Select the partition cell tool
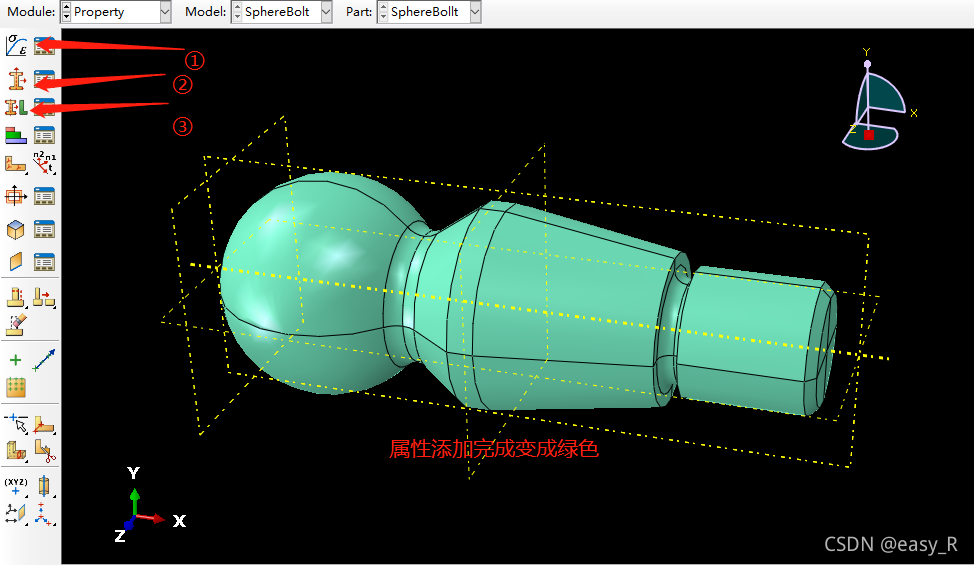 pos(16,452)
